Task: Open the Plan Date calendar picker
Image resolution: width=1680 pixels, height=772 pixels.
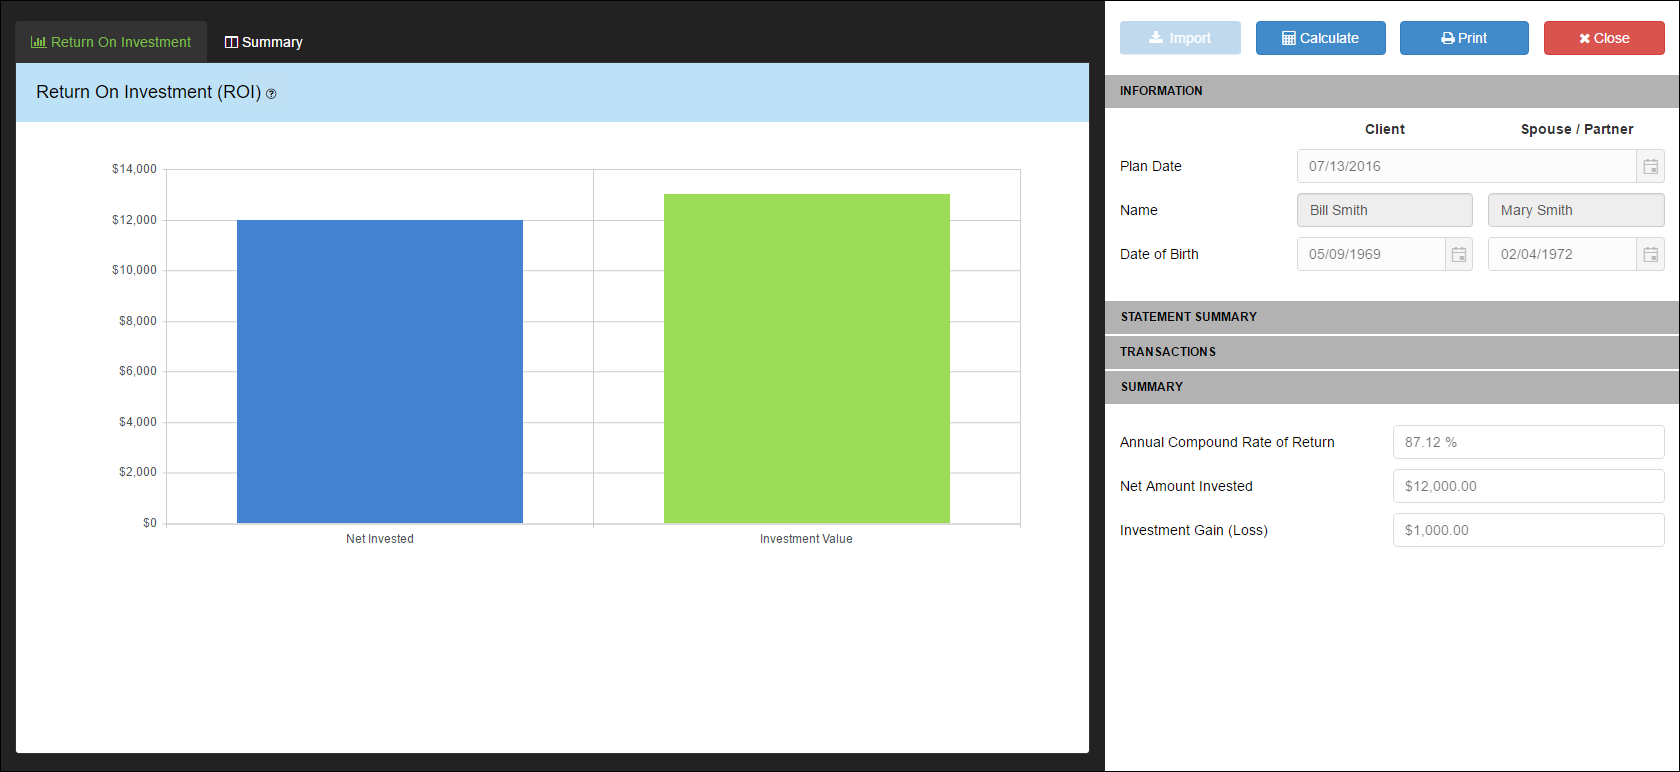Action: [x=1650, y=166]
